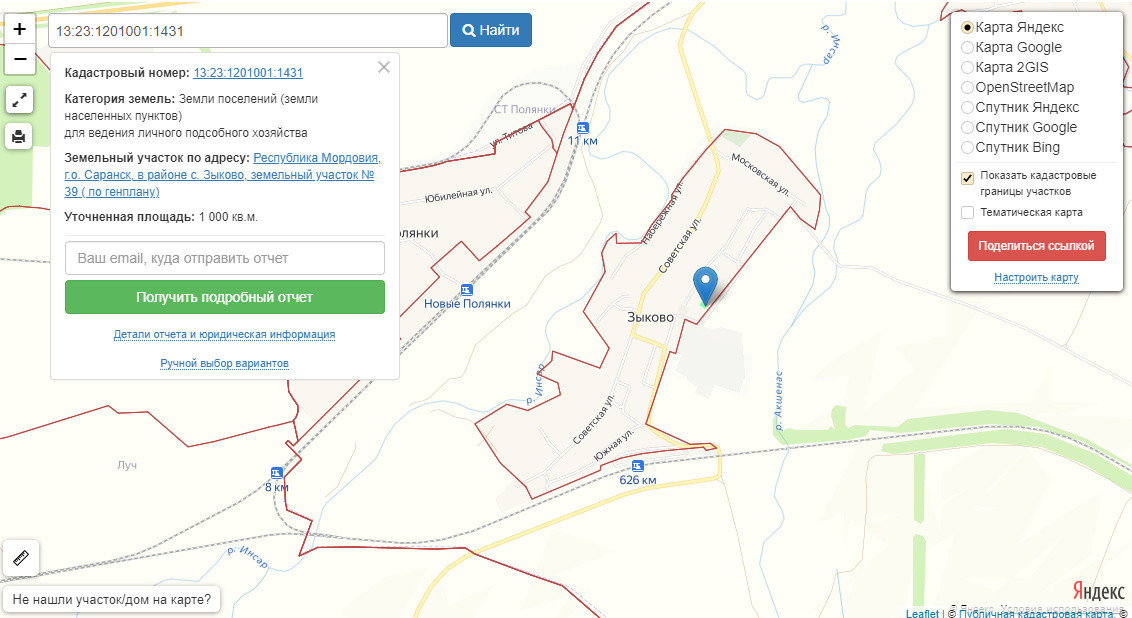The image size is (1132, 618).
Task: Click the blue location marker pin
Action: tap(705, 285)
